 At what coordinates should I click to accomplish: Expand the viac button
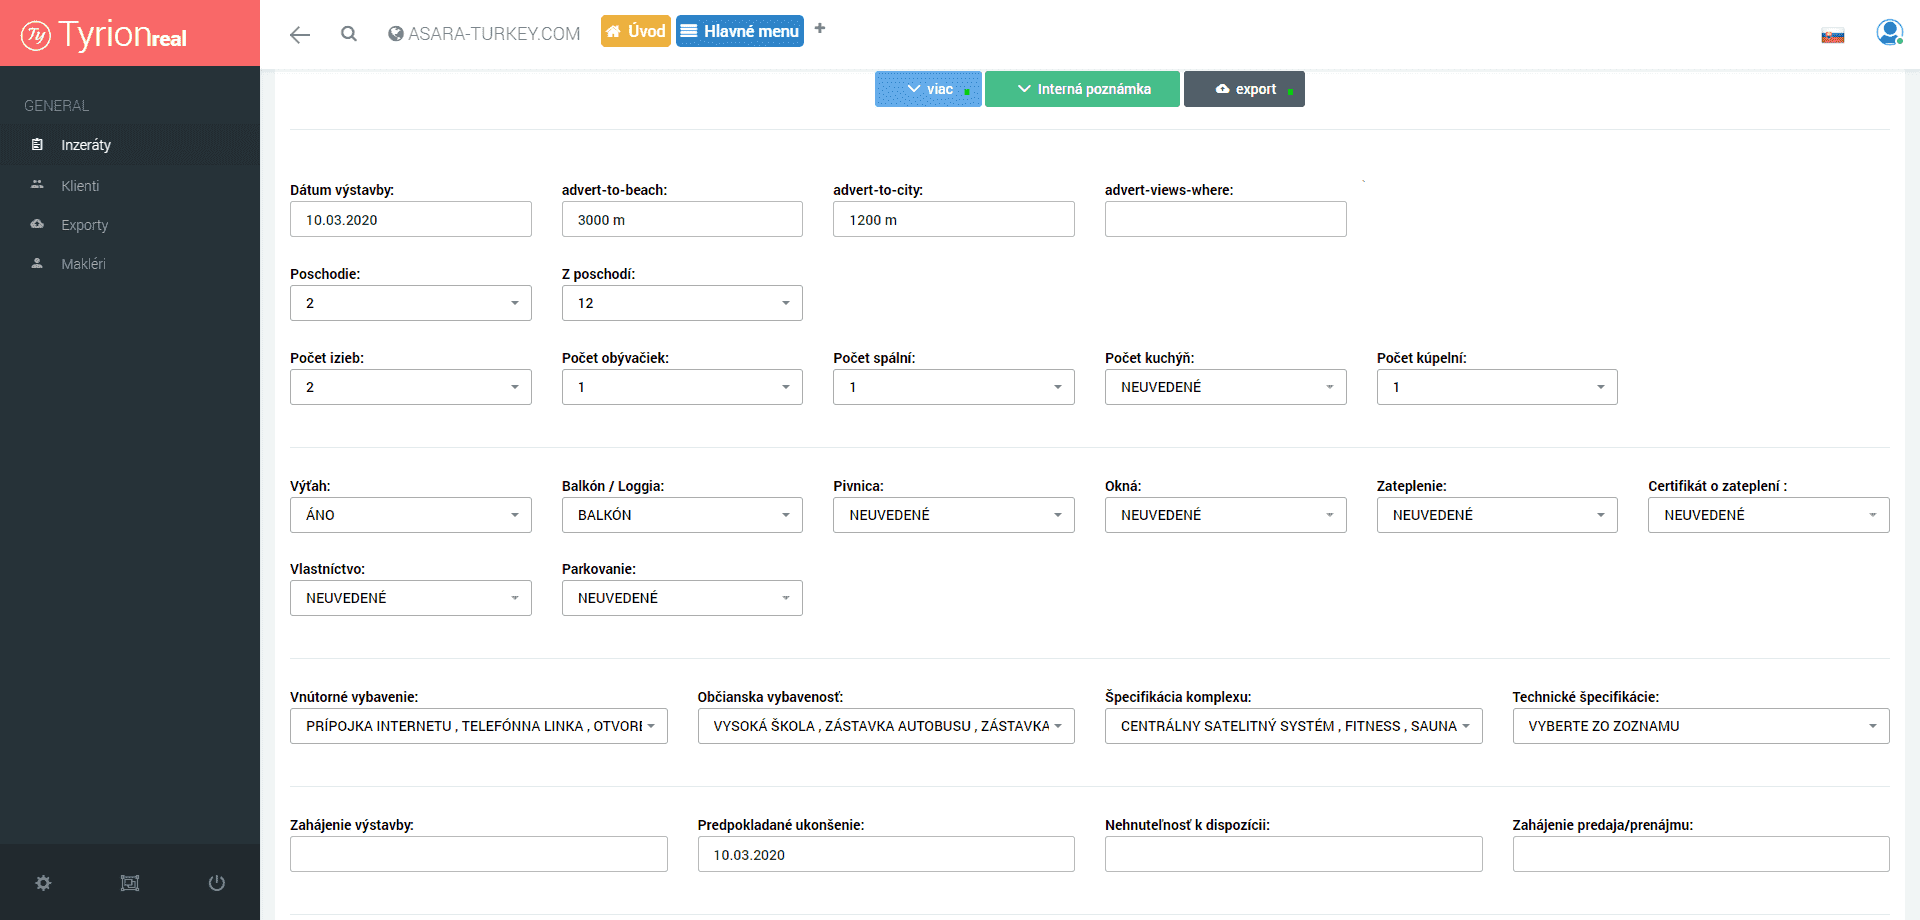(928, 89)
